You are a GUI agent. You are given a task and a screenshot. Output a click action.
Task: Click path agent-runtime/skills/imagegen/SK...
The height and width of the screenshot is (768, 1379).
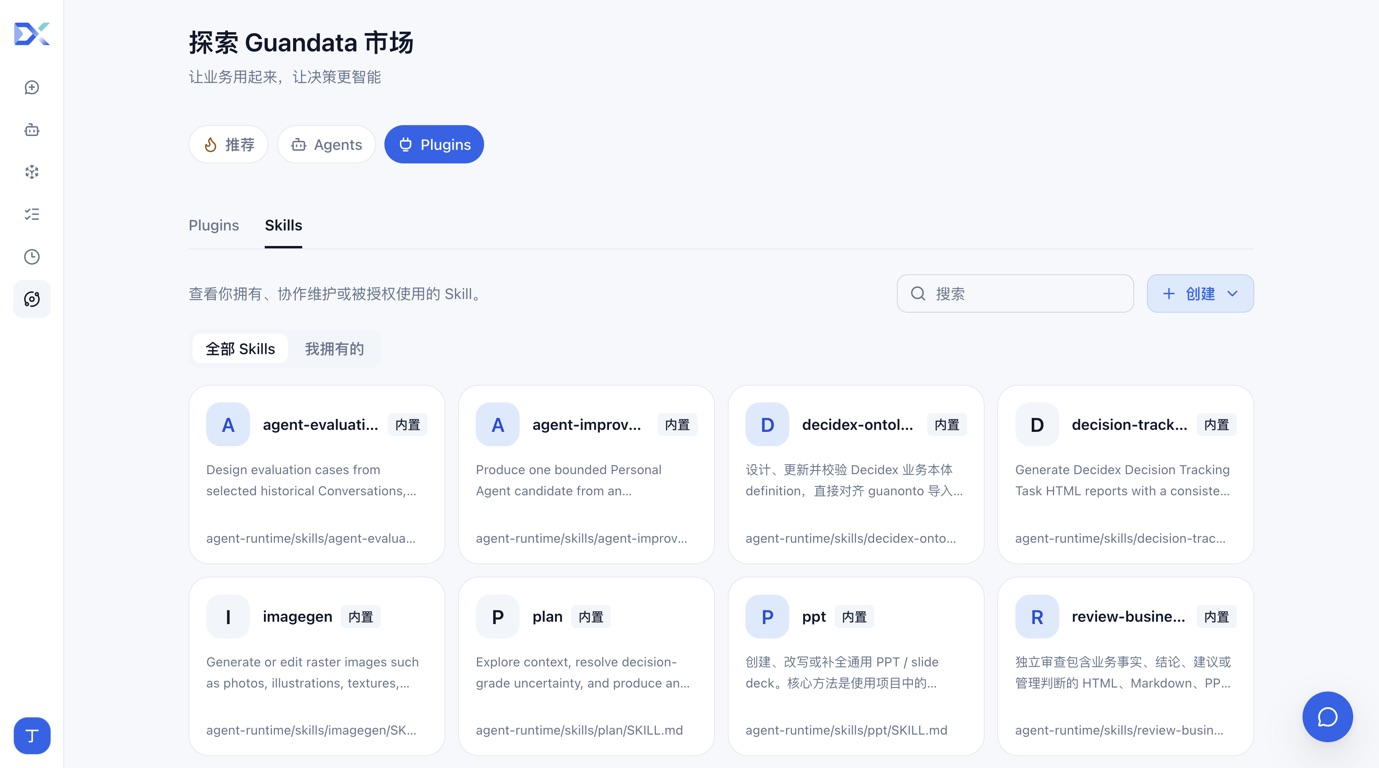[x=311, y=730]
